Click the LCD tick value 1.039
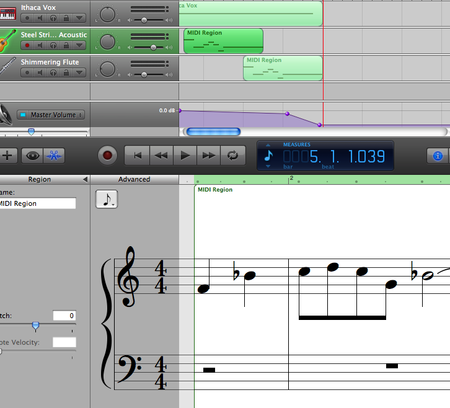The width and height of the screenshot is (450, 408). [367, 156]
